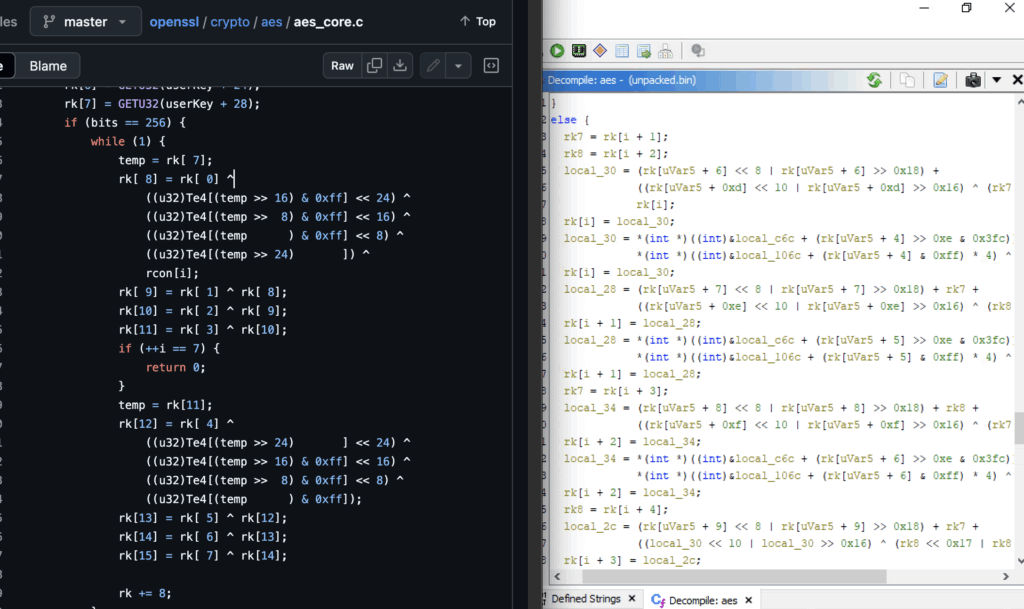Image resolution: width=1024 pixels, height=609 pixels.
Task: Click 'rk7 = rk[i + 1];' in the decompiler
Action: coord(616,136)
